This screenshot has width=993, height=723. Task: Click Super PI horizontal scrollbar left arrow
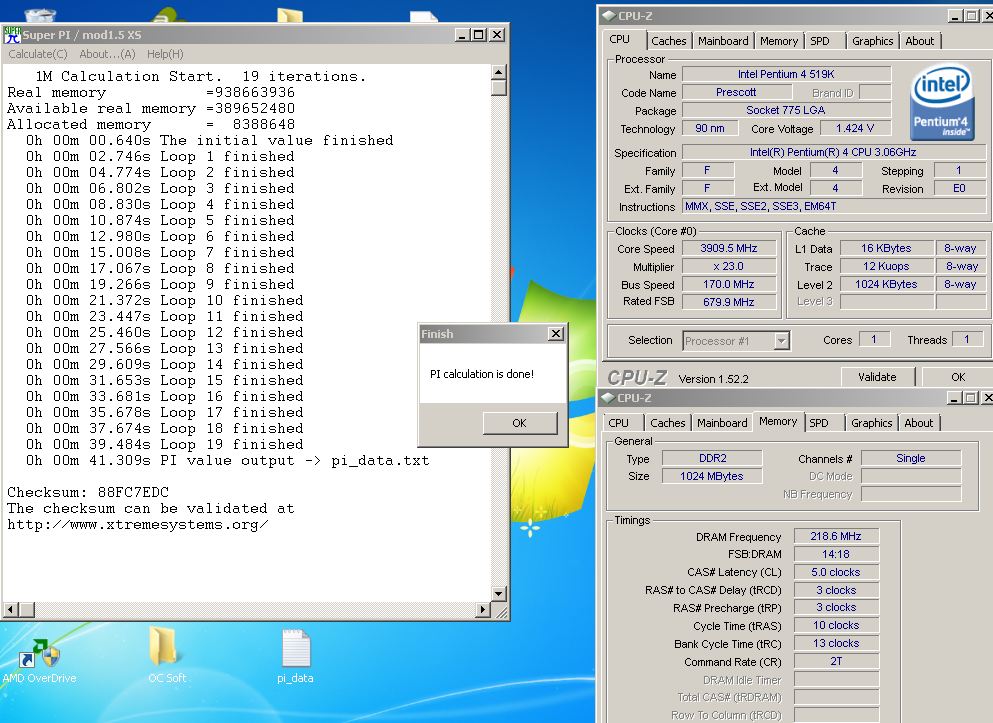11,610
